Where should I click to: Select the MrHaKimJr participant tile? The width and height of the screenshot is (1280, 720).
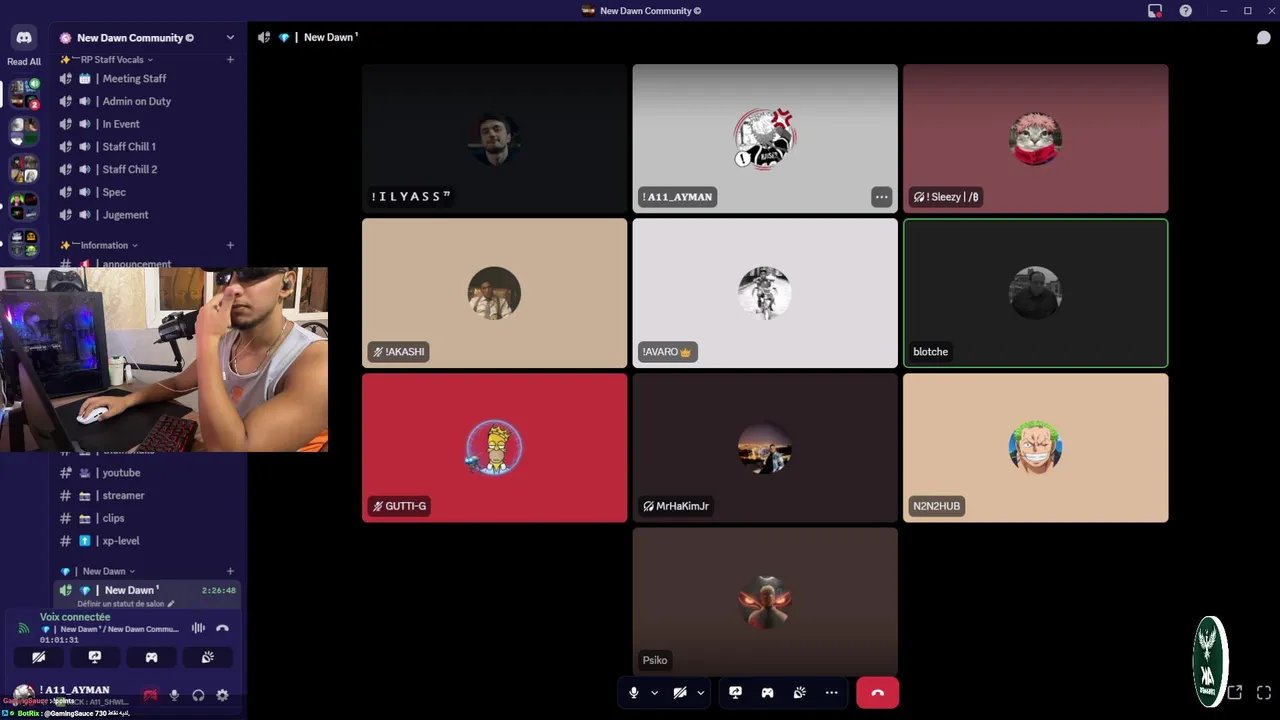(x=765, y=448)
